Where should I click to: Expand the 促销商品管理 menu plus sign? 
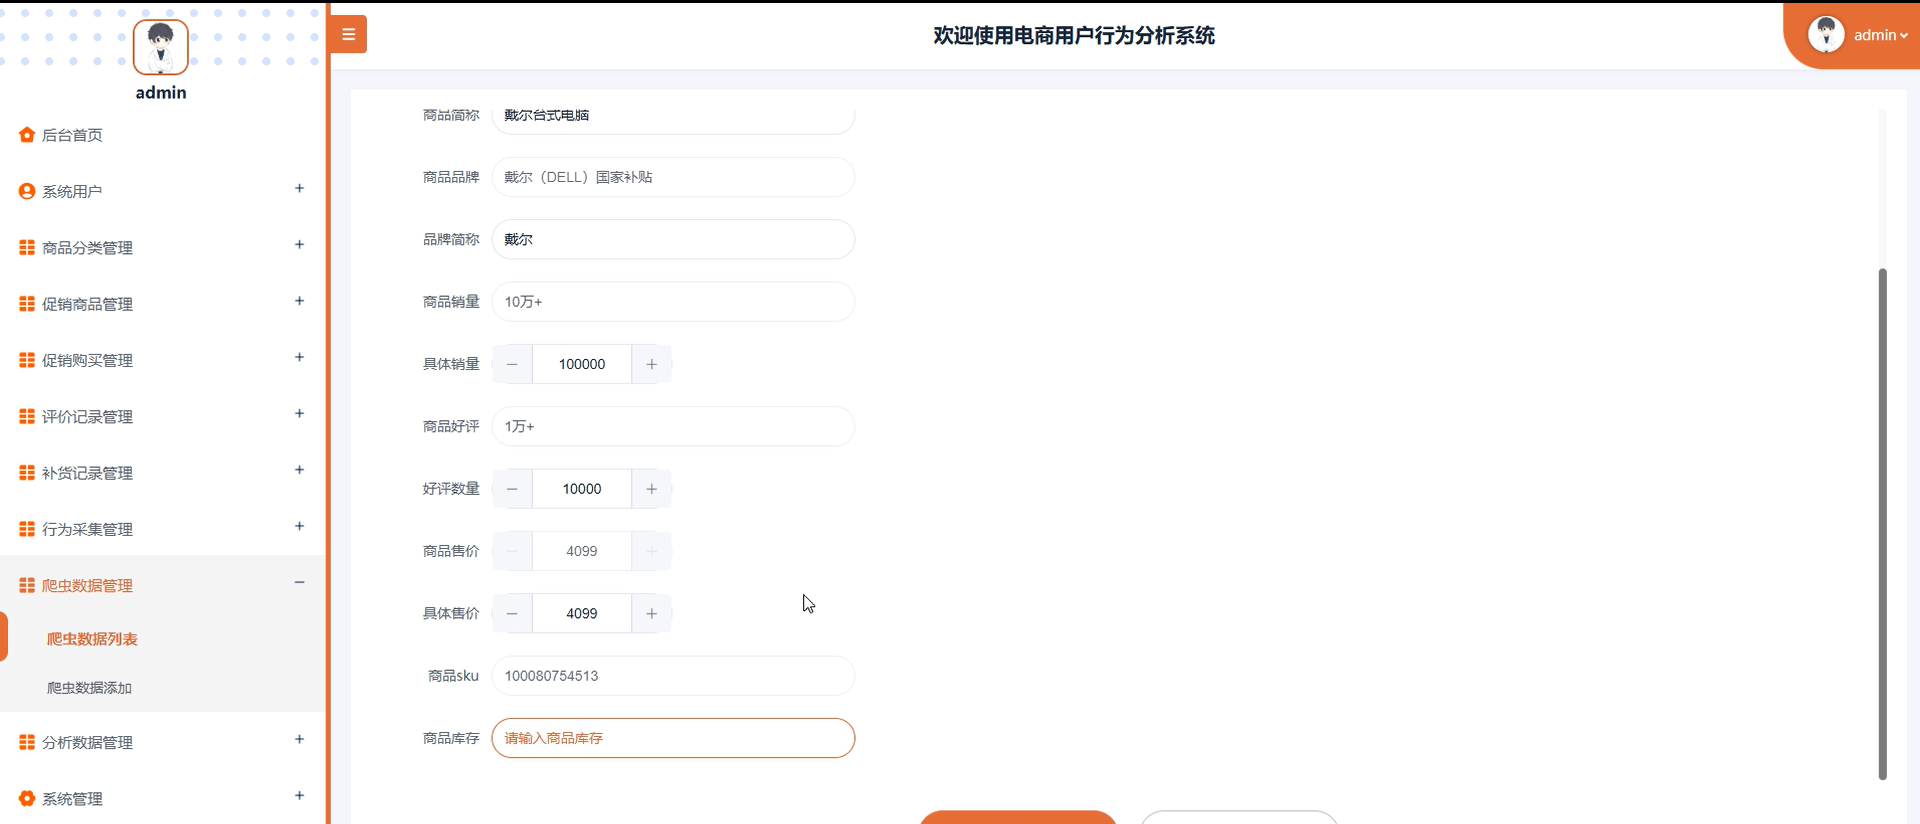[299, 301]
